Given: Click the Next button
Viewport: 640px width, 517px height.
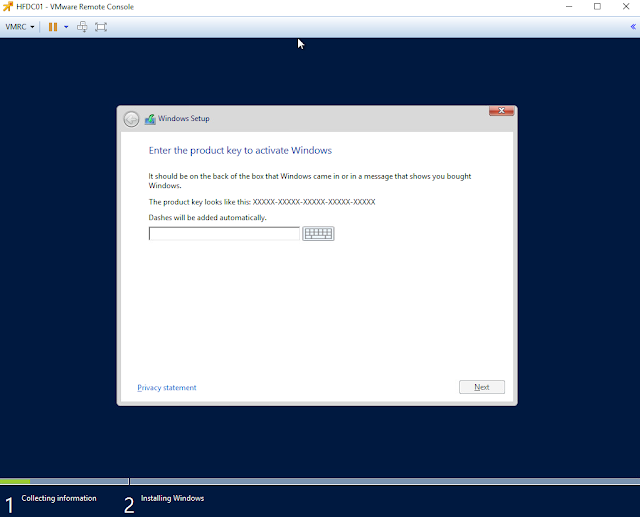Looking at the screenshot, I should (482, 387).
